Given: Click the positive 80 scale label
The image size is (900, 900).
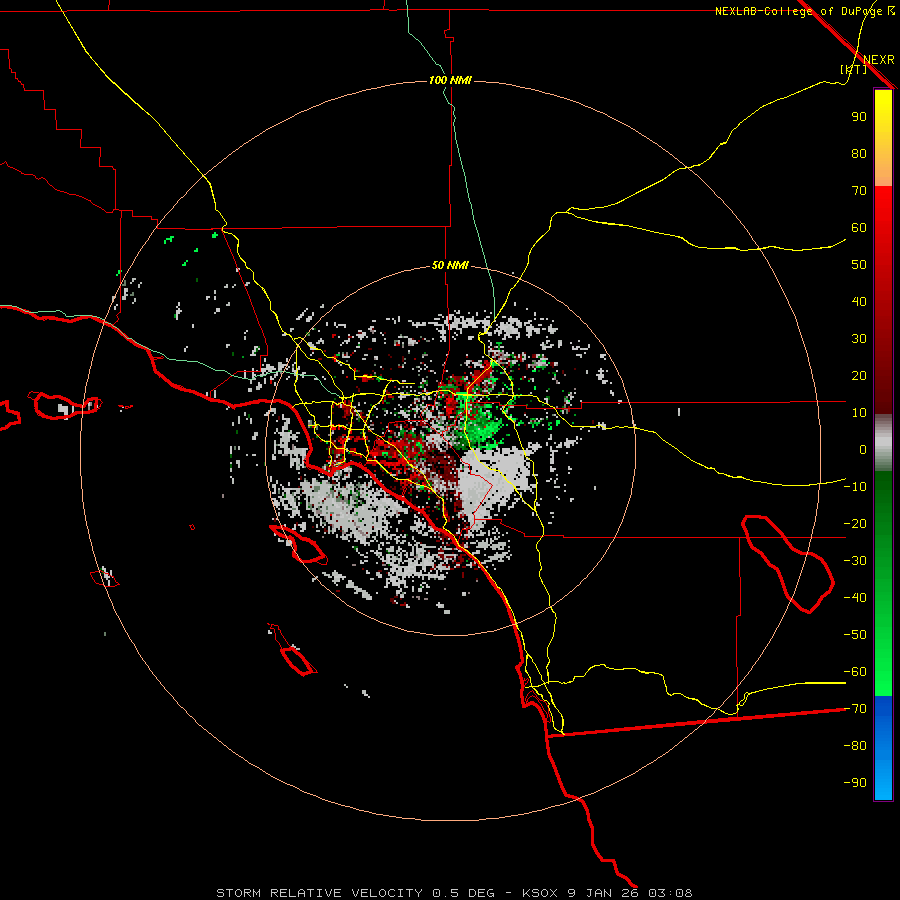Looking at the screenshot, I should pos(859,153).
